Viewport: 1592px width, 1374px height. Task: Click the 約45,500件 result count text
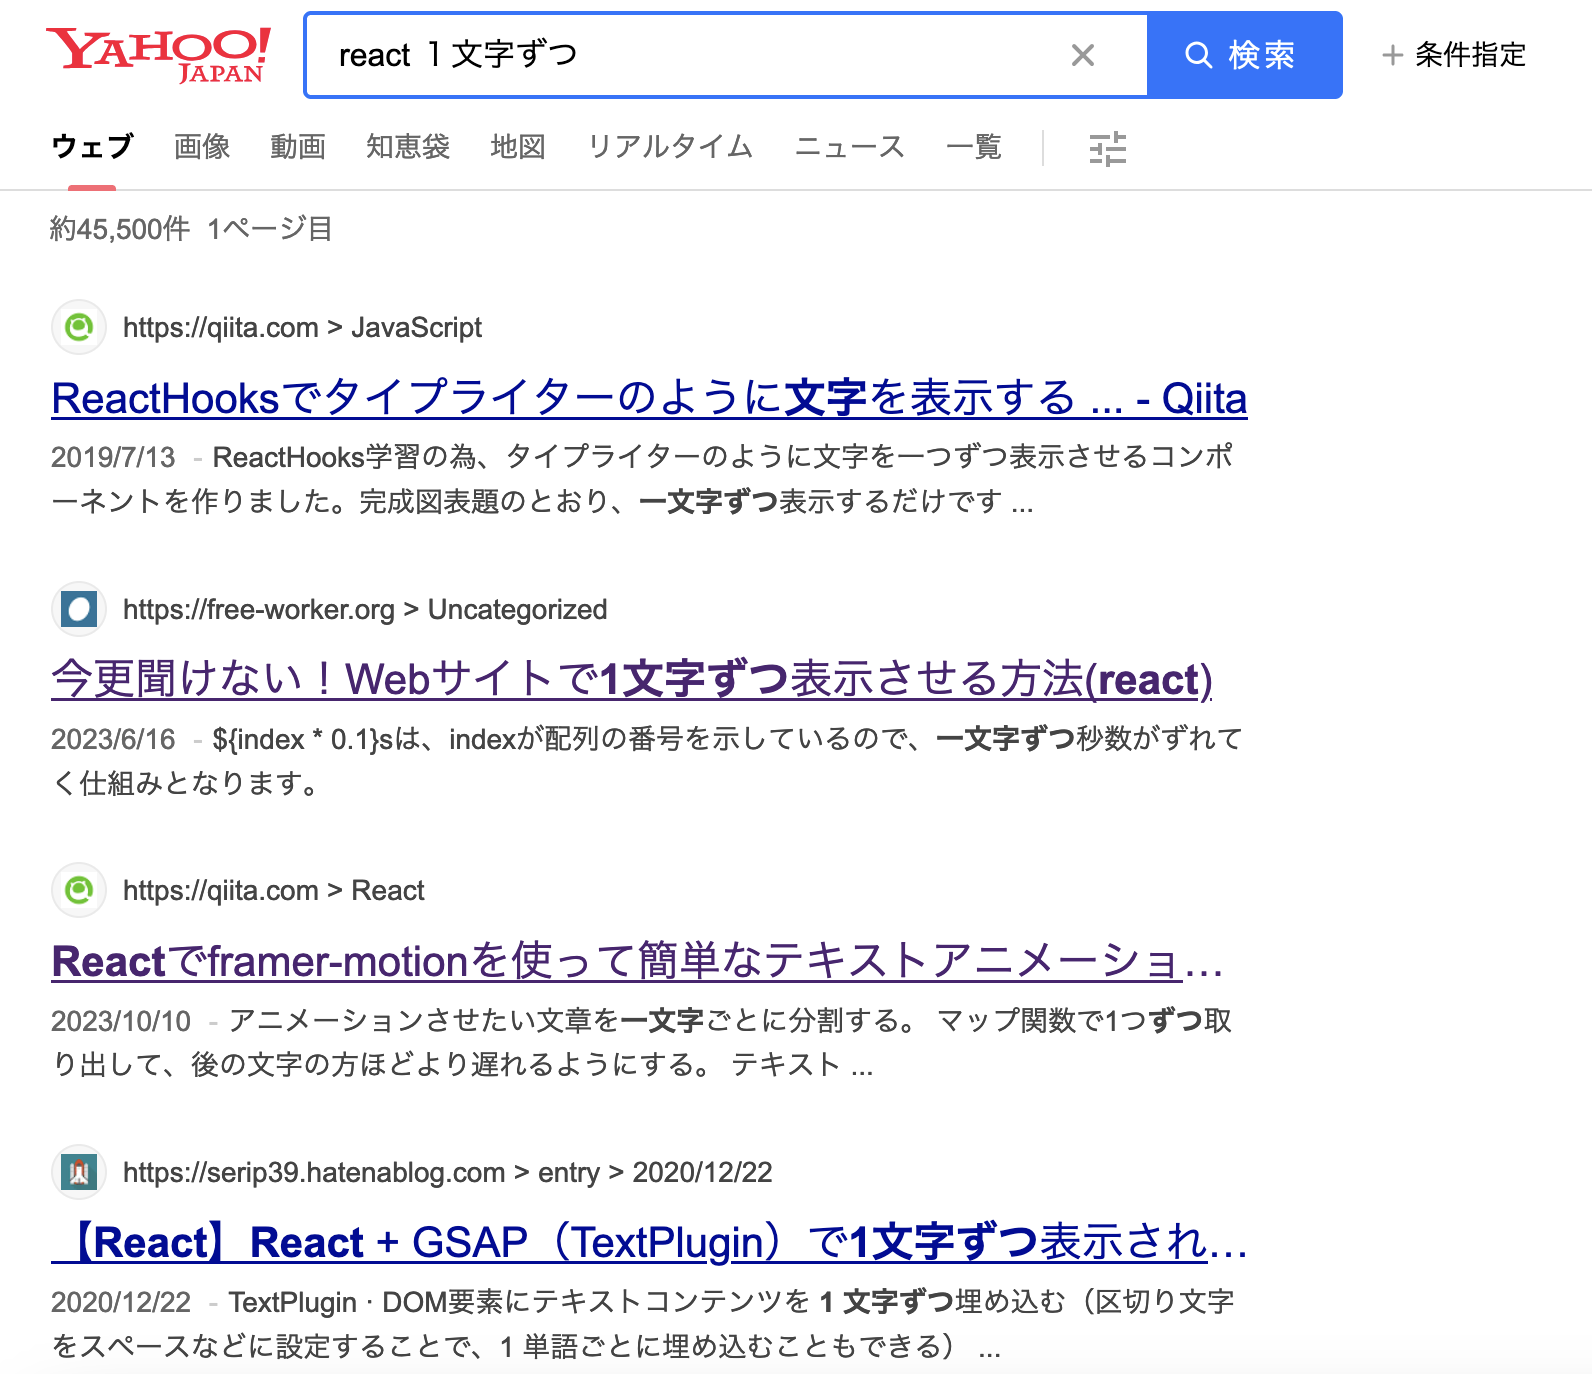point(120,229)
